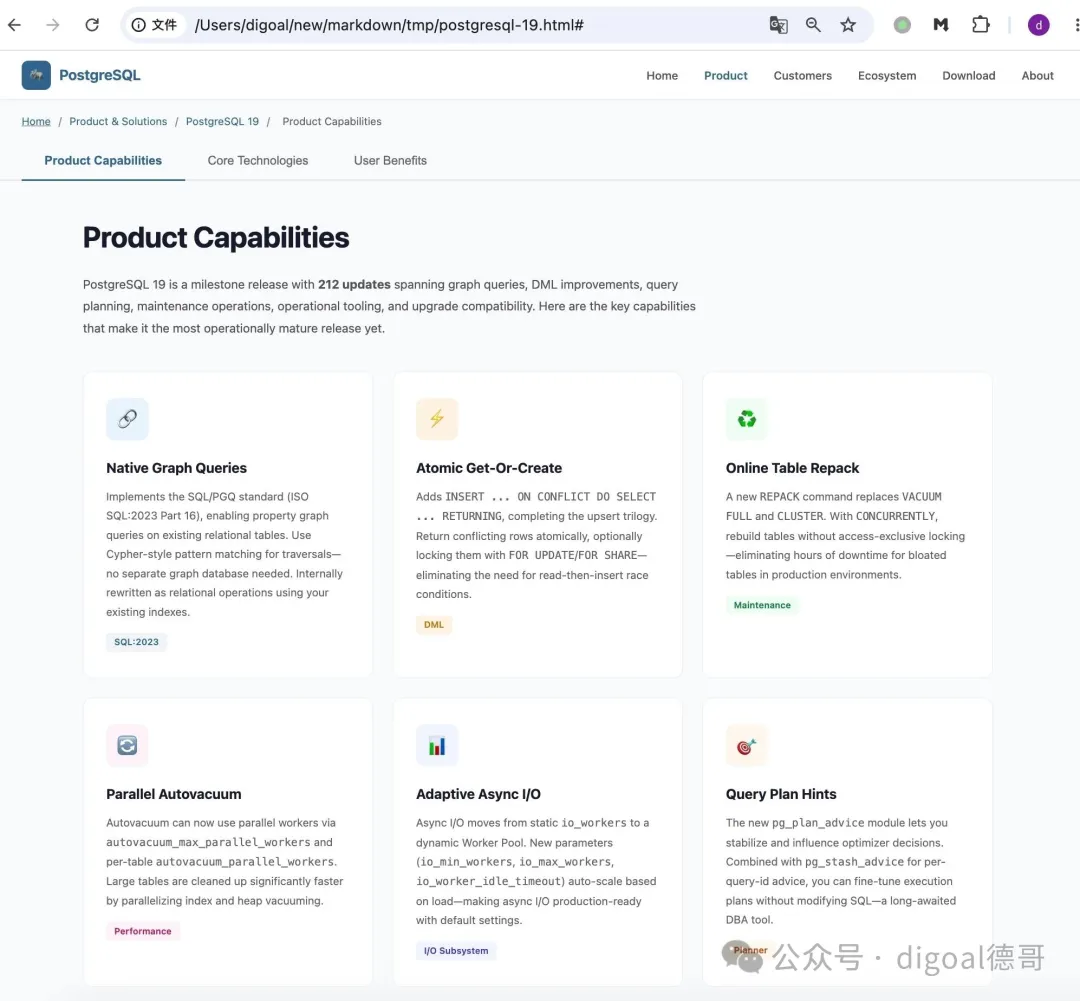Click the Native Graph Queries link icon
Viewport: 1080px width, 1001px height.
point(127,419)
